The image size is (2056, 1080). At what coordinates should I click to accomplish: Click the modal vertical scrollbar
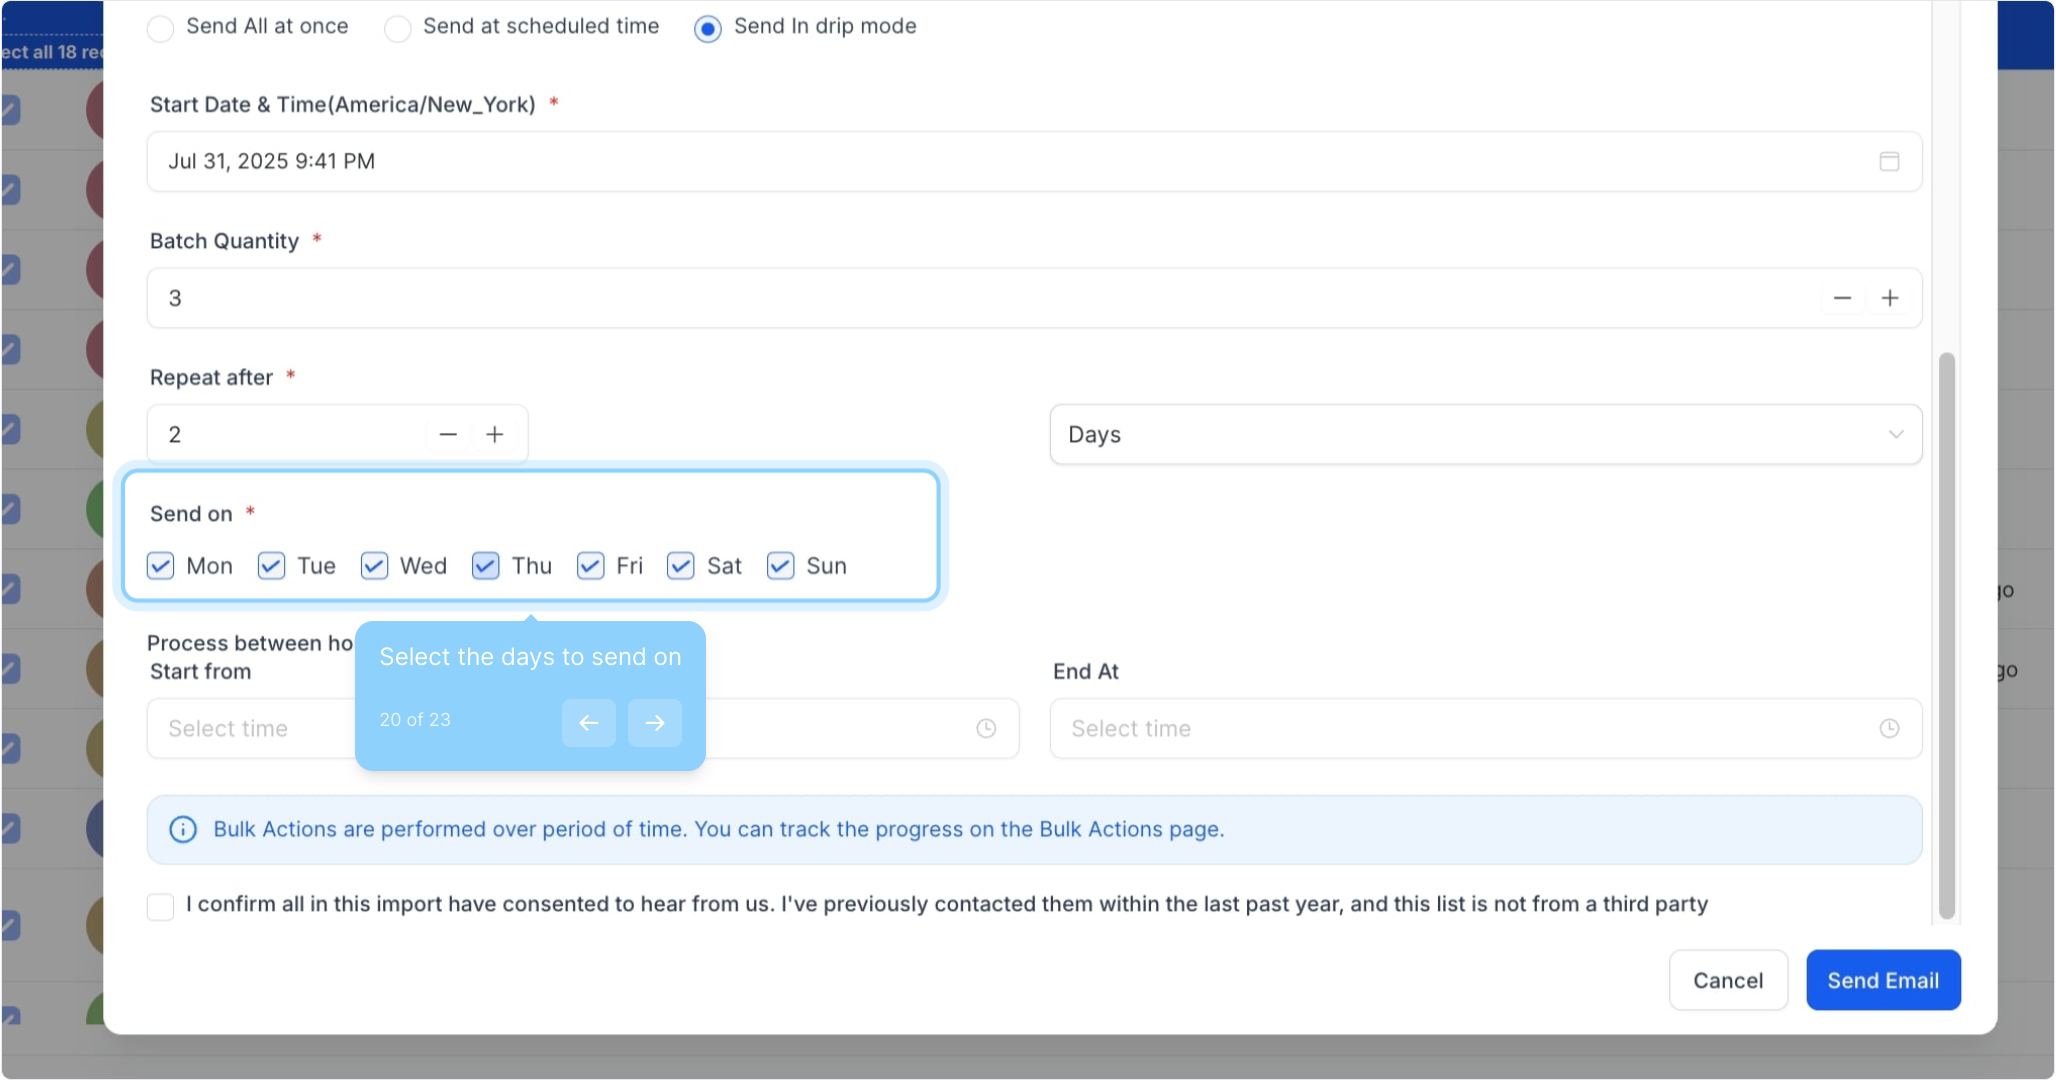[1946, 635]
